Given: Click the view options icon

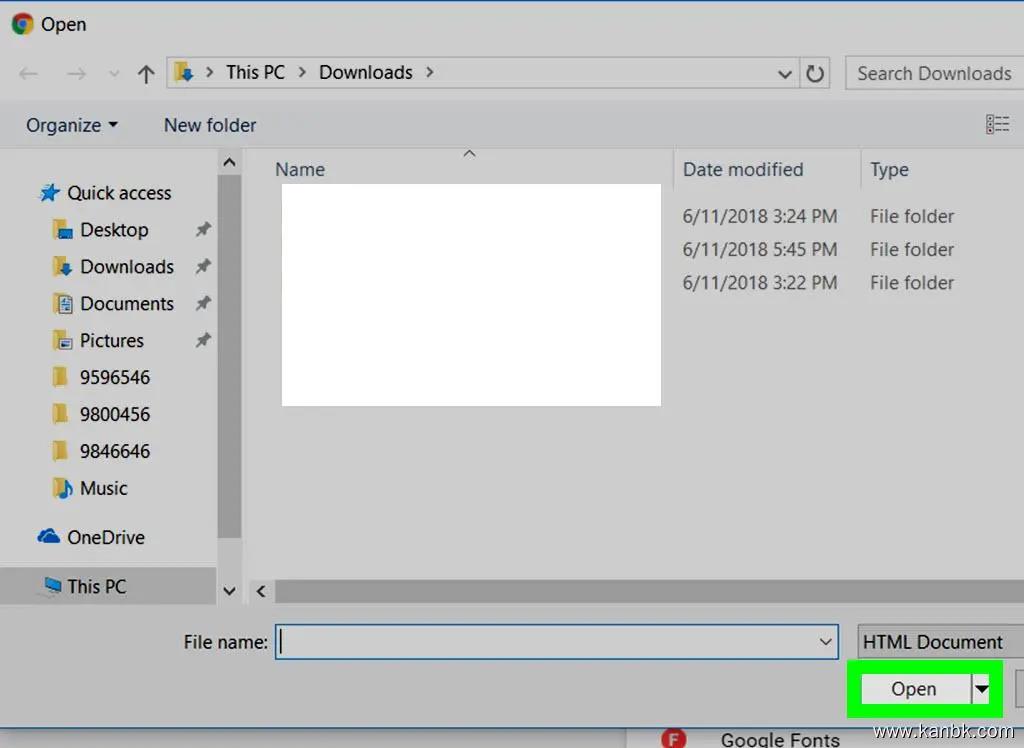Looking at the screenshot, I should click(x=997, y=125).
